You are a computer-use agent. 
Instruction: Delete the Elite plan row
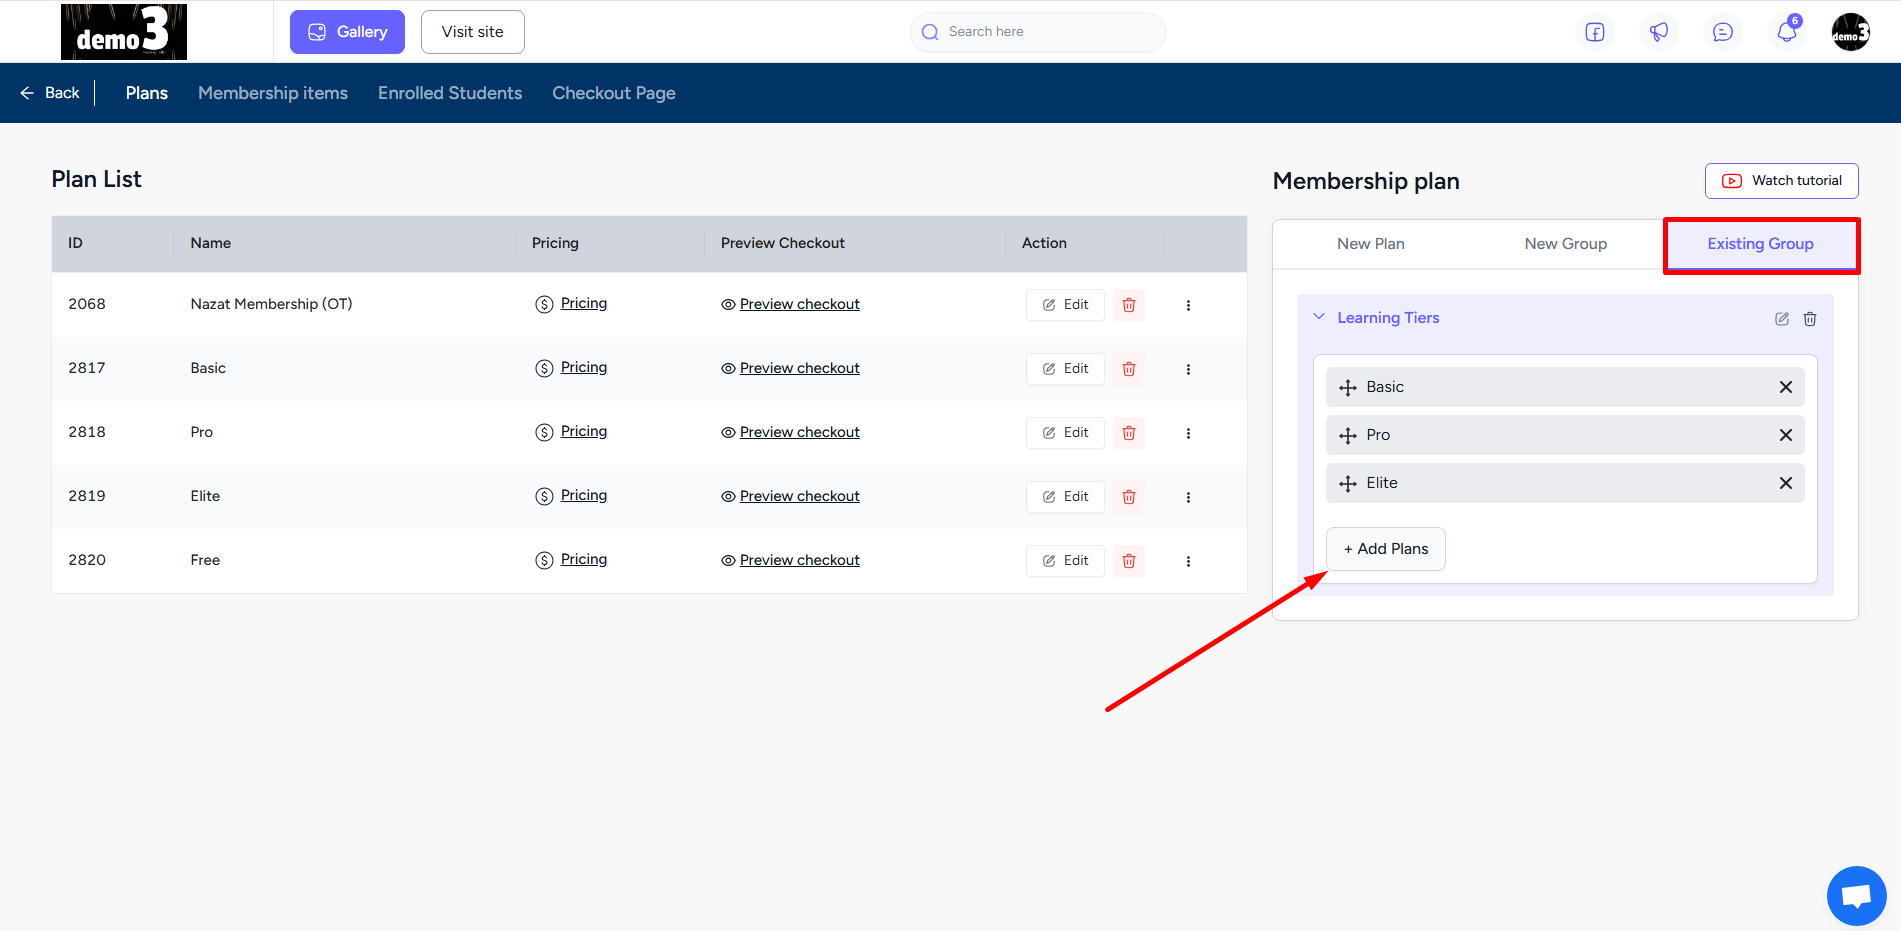(1129, 497)
